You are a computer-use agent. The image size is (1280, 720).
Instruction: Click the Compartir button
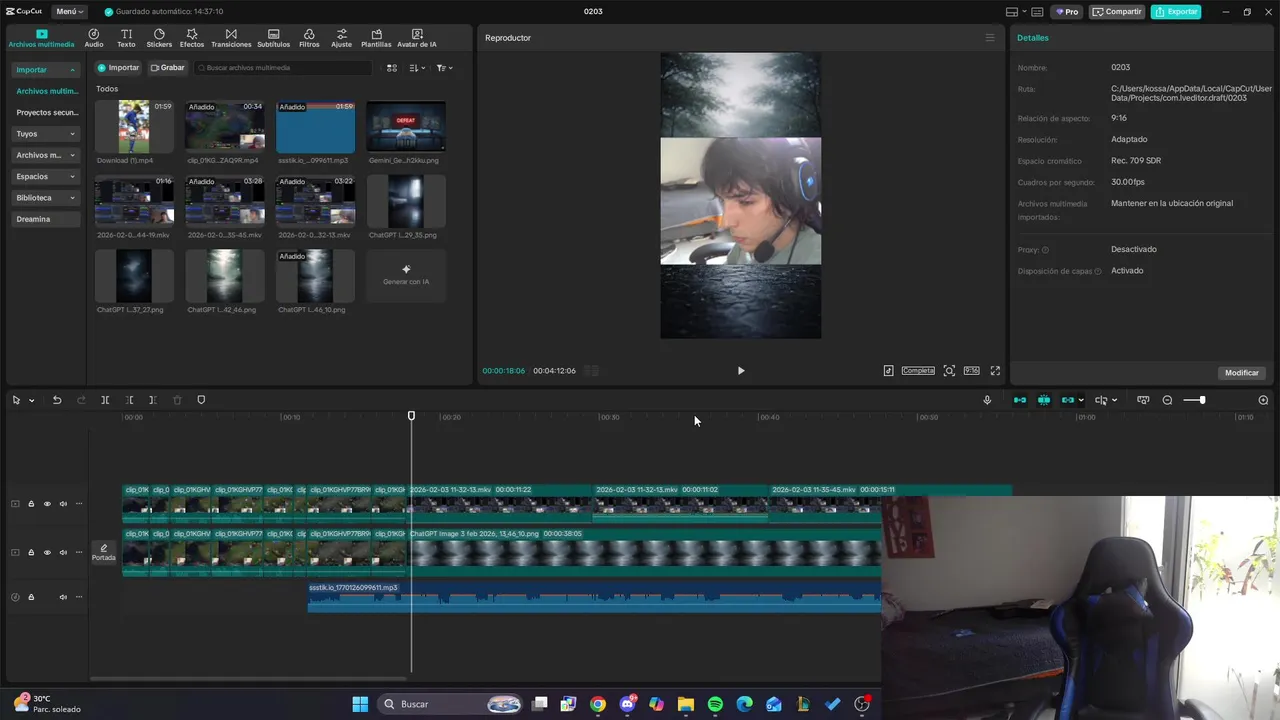point(1117,12)
